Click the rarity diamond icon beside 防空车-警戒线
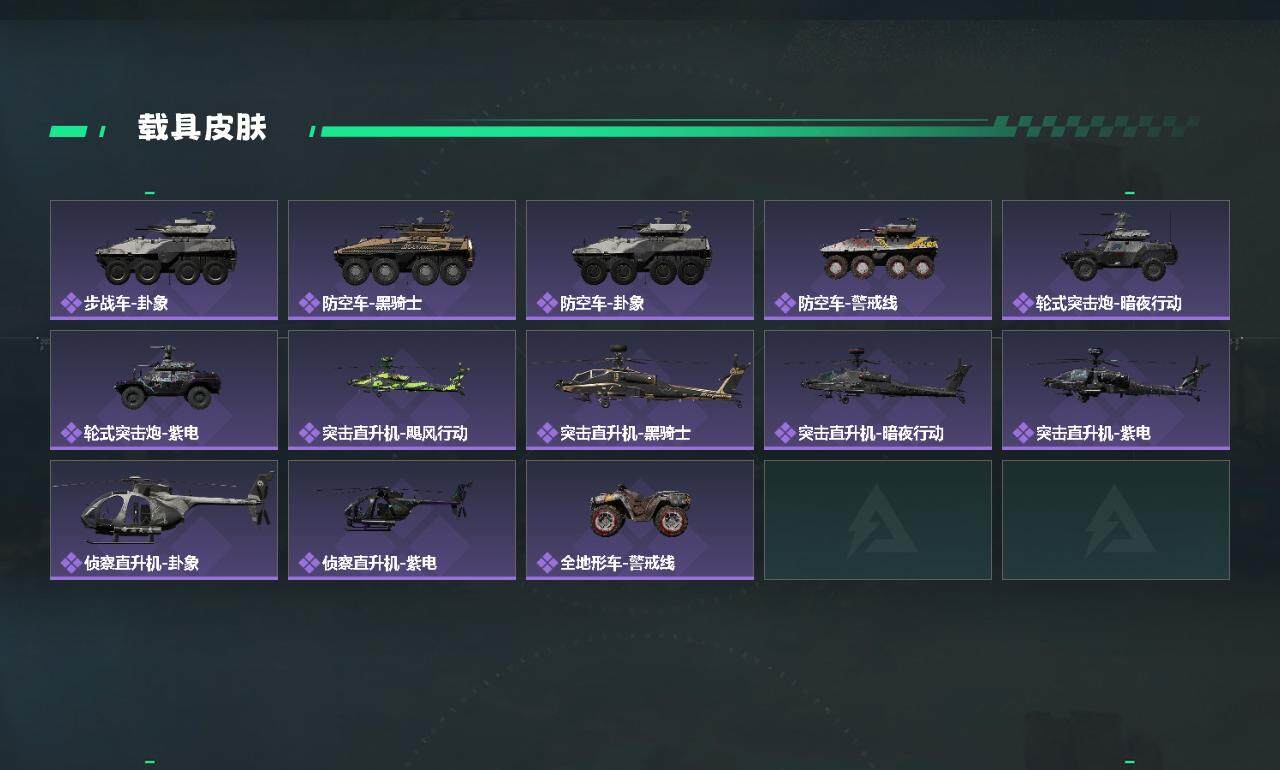1280x770 pixels. [785, 303]
